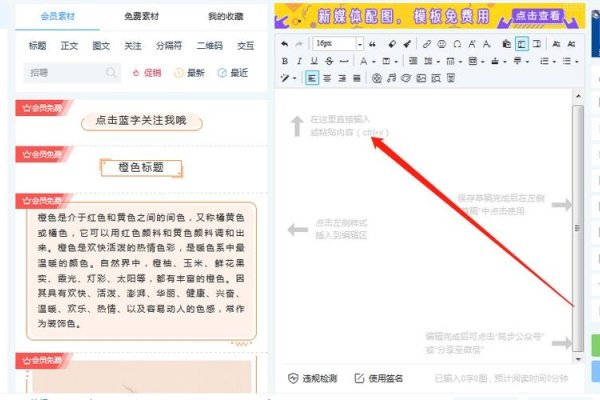Click the last Aa case conversion icon
Image resolution: width=600 pixels, height=400 pixels.
click(571, 44)
